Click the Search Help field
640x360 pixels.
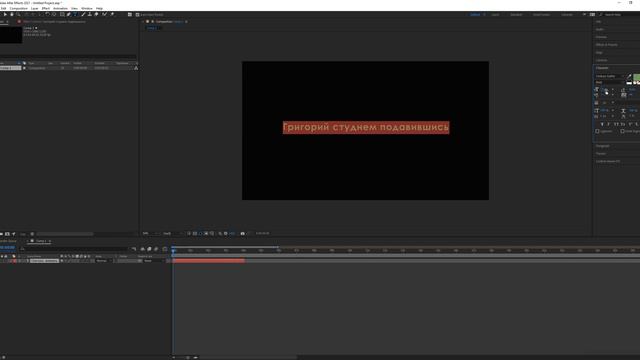tap(620, 15)
